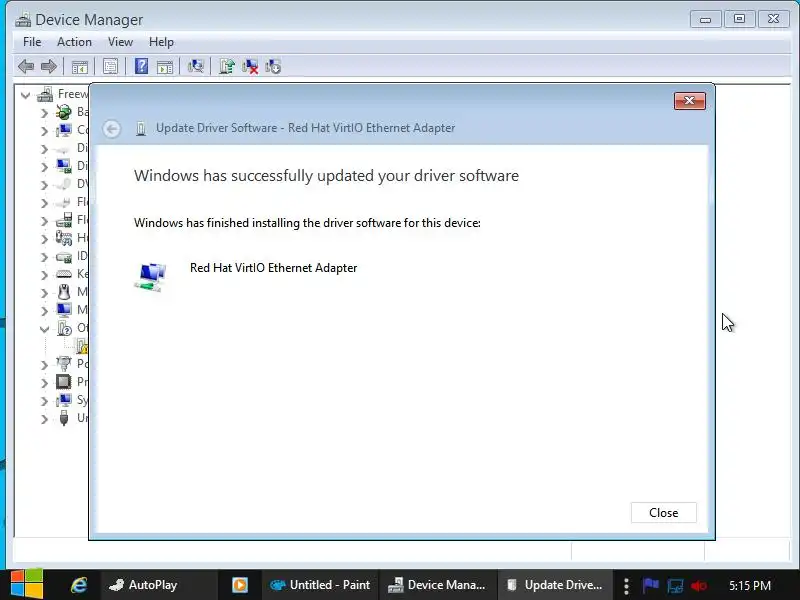Click the processor chip category icon
This screenshot has width=800, height=600.
tap(64, 382)
